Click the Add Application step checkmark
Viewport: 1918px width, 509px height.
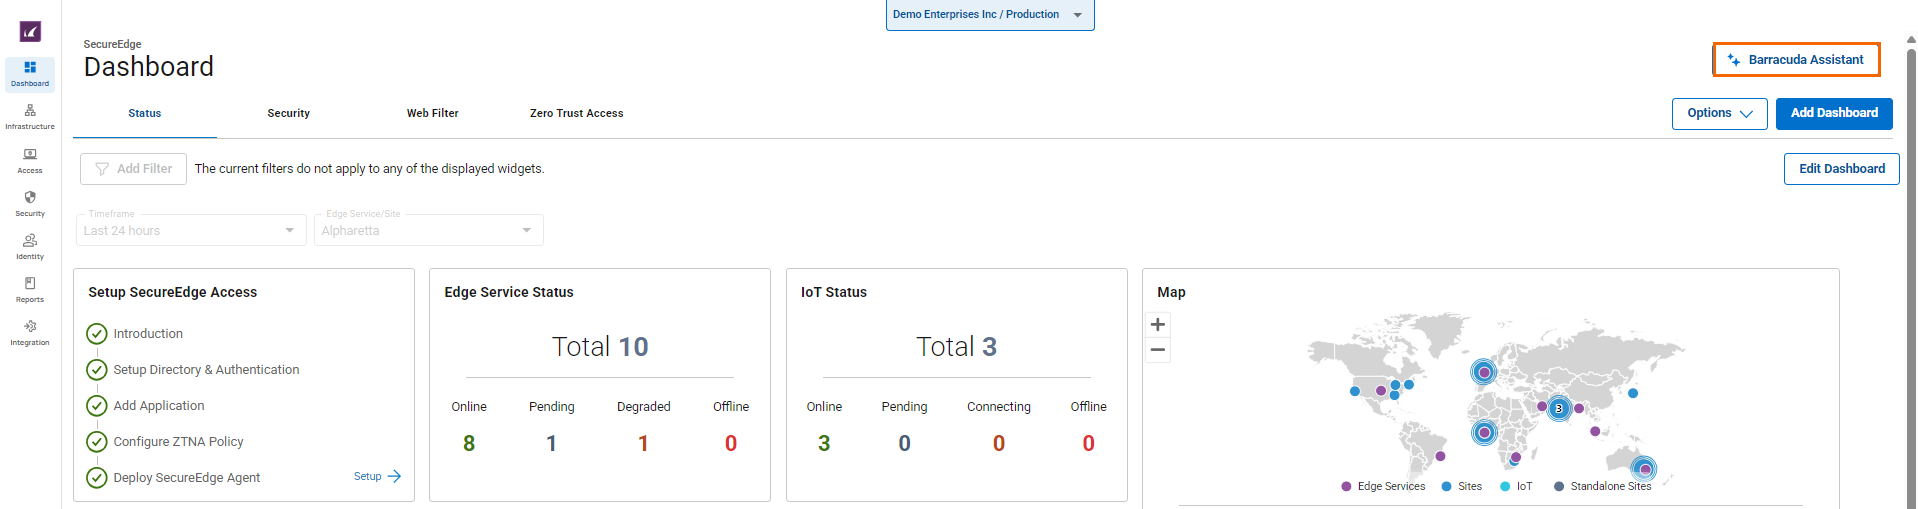[97, 406]
